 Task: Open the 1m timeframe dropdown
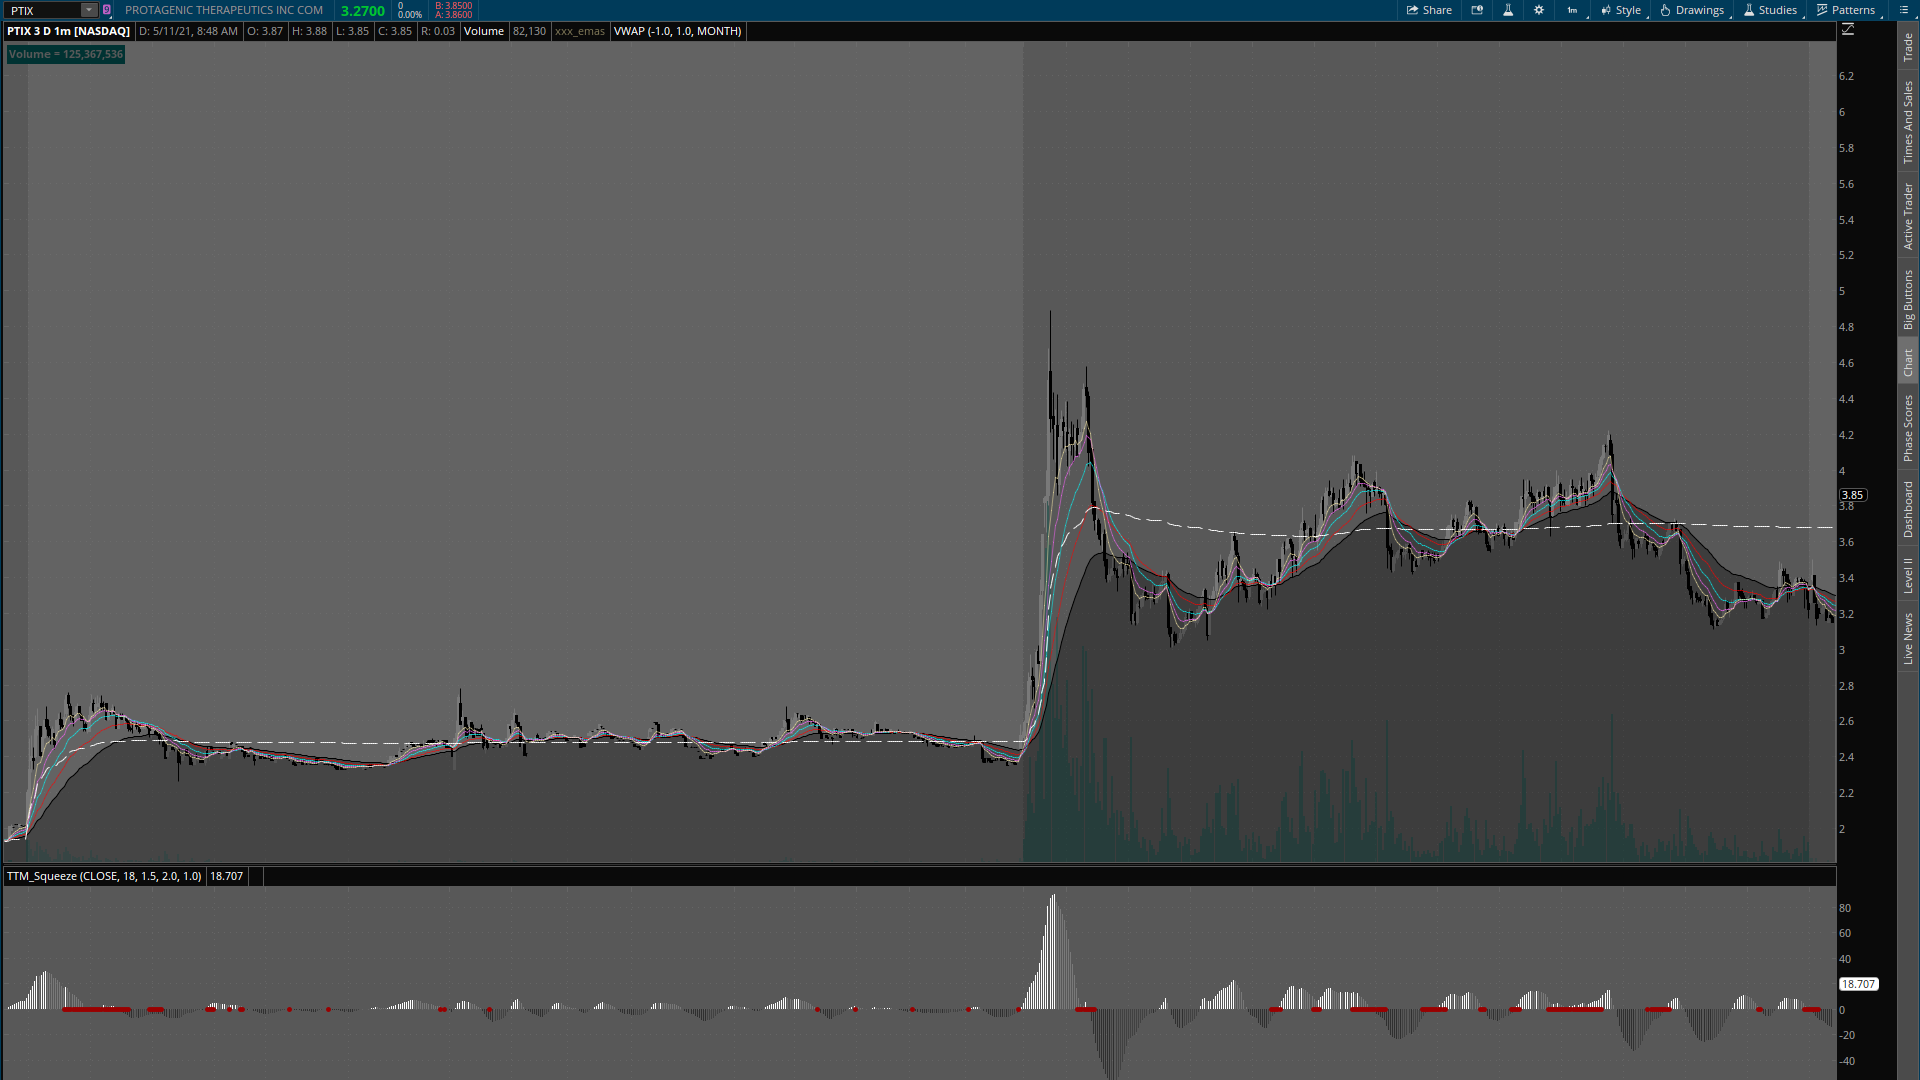click(1573, 10)
